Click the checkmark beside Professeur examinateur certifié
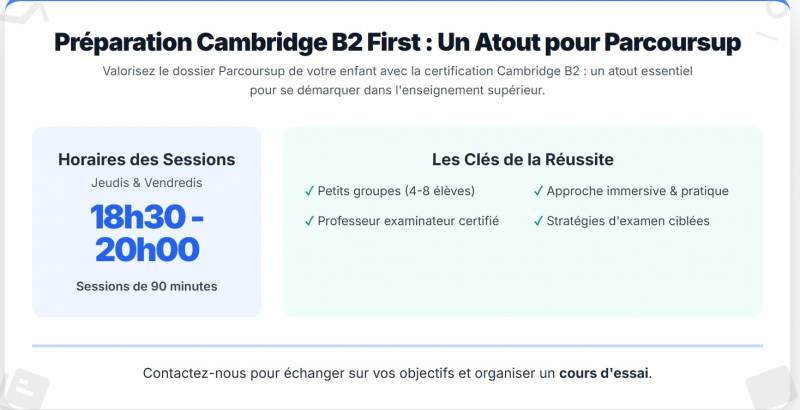This screenshot has height=410, width=800. tap(309, 220)
